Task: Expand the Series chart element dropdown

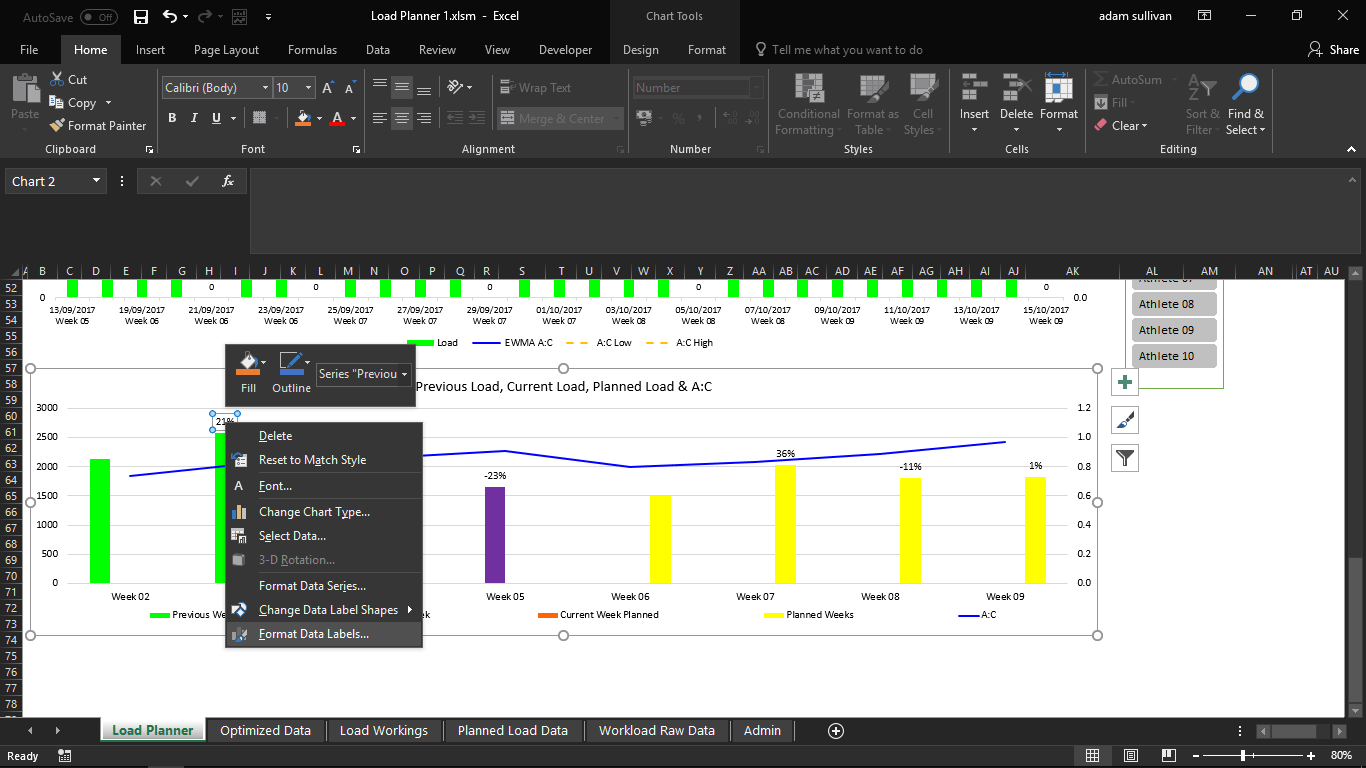Action: click(x=404, y=374)
